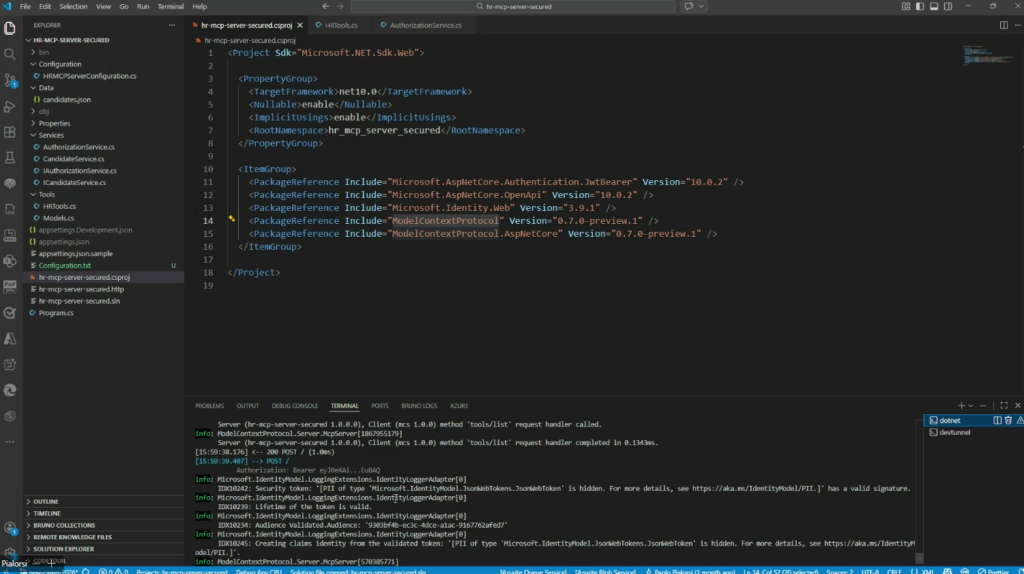The width and height of the screenshot is (1024, 574).
Task: Open the Testing flask icon
Action: coord(11,158)
